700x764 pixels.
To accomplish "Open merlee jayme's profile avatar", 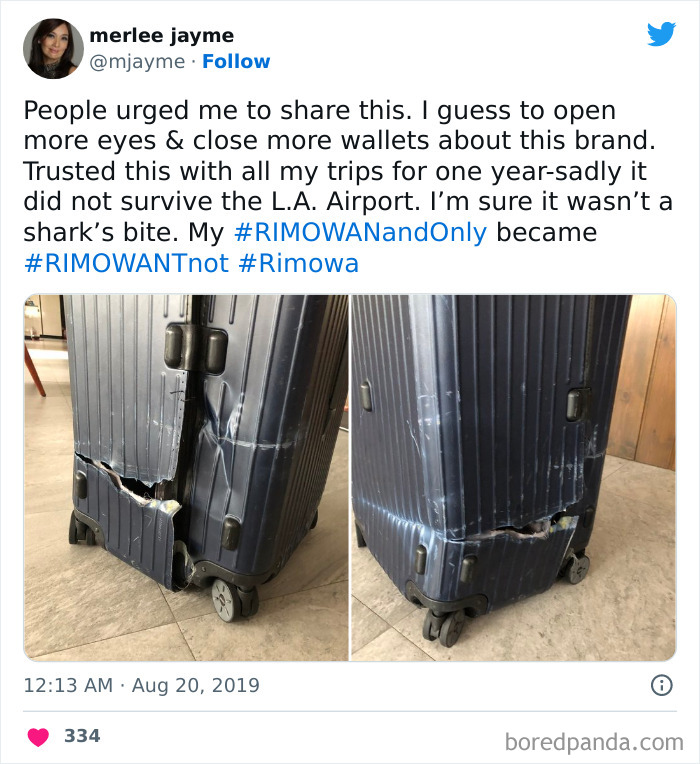I will coord(53,48).
